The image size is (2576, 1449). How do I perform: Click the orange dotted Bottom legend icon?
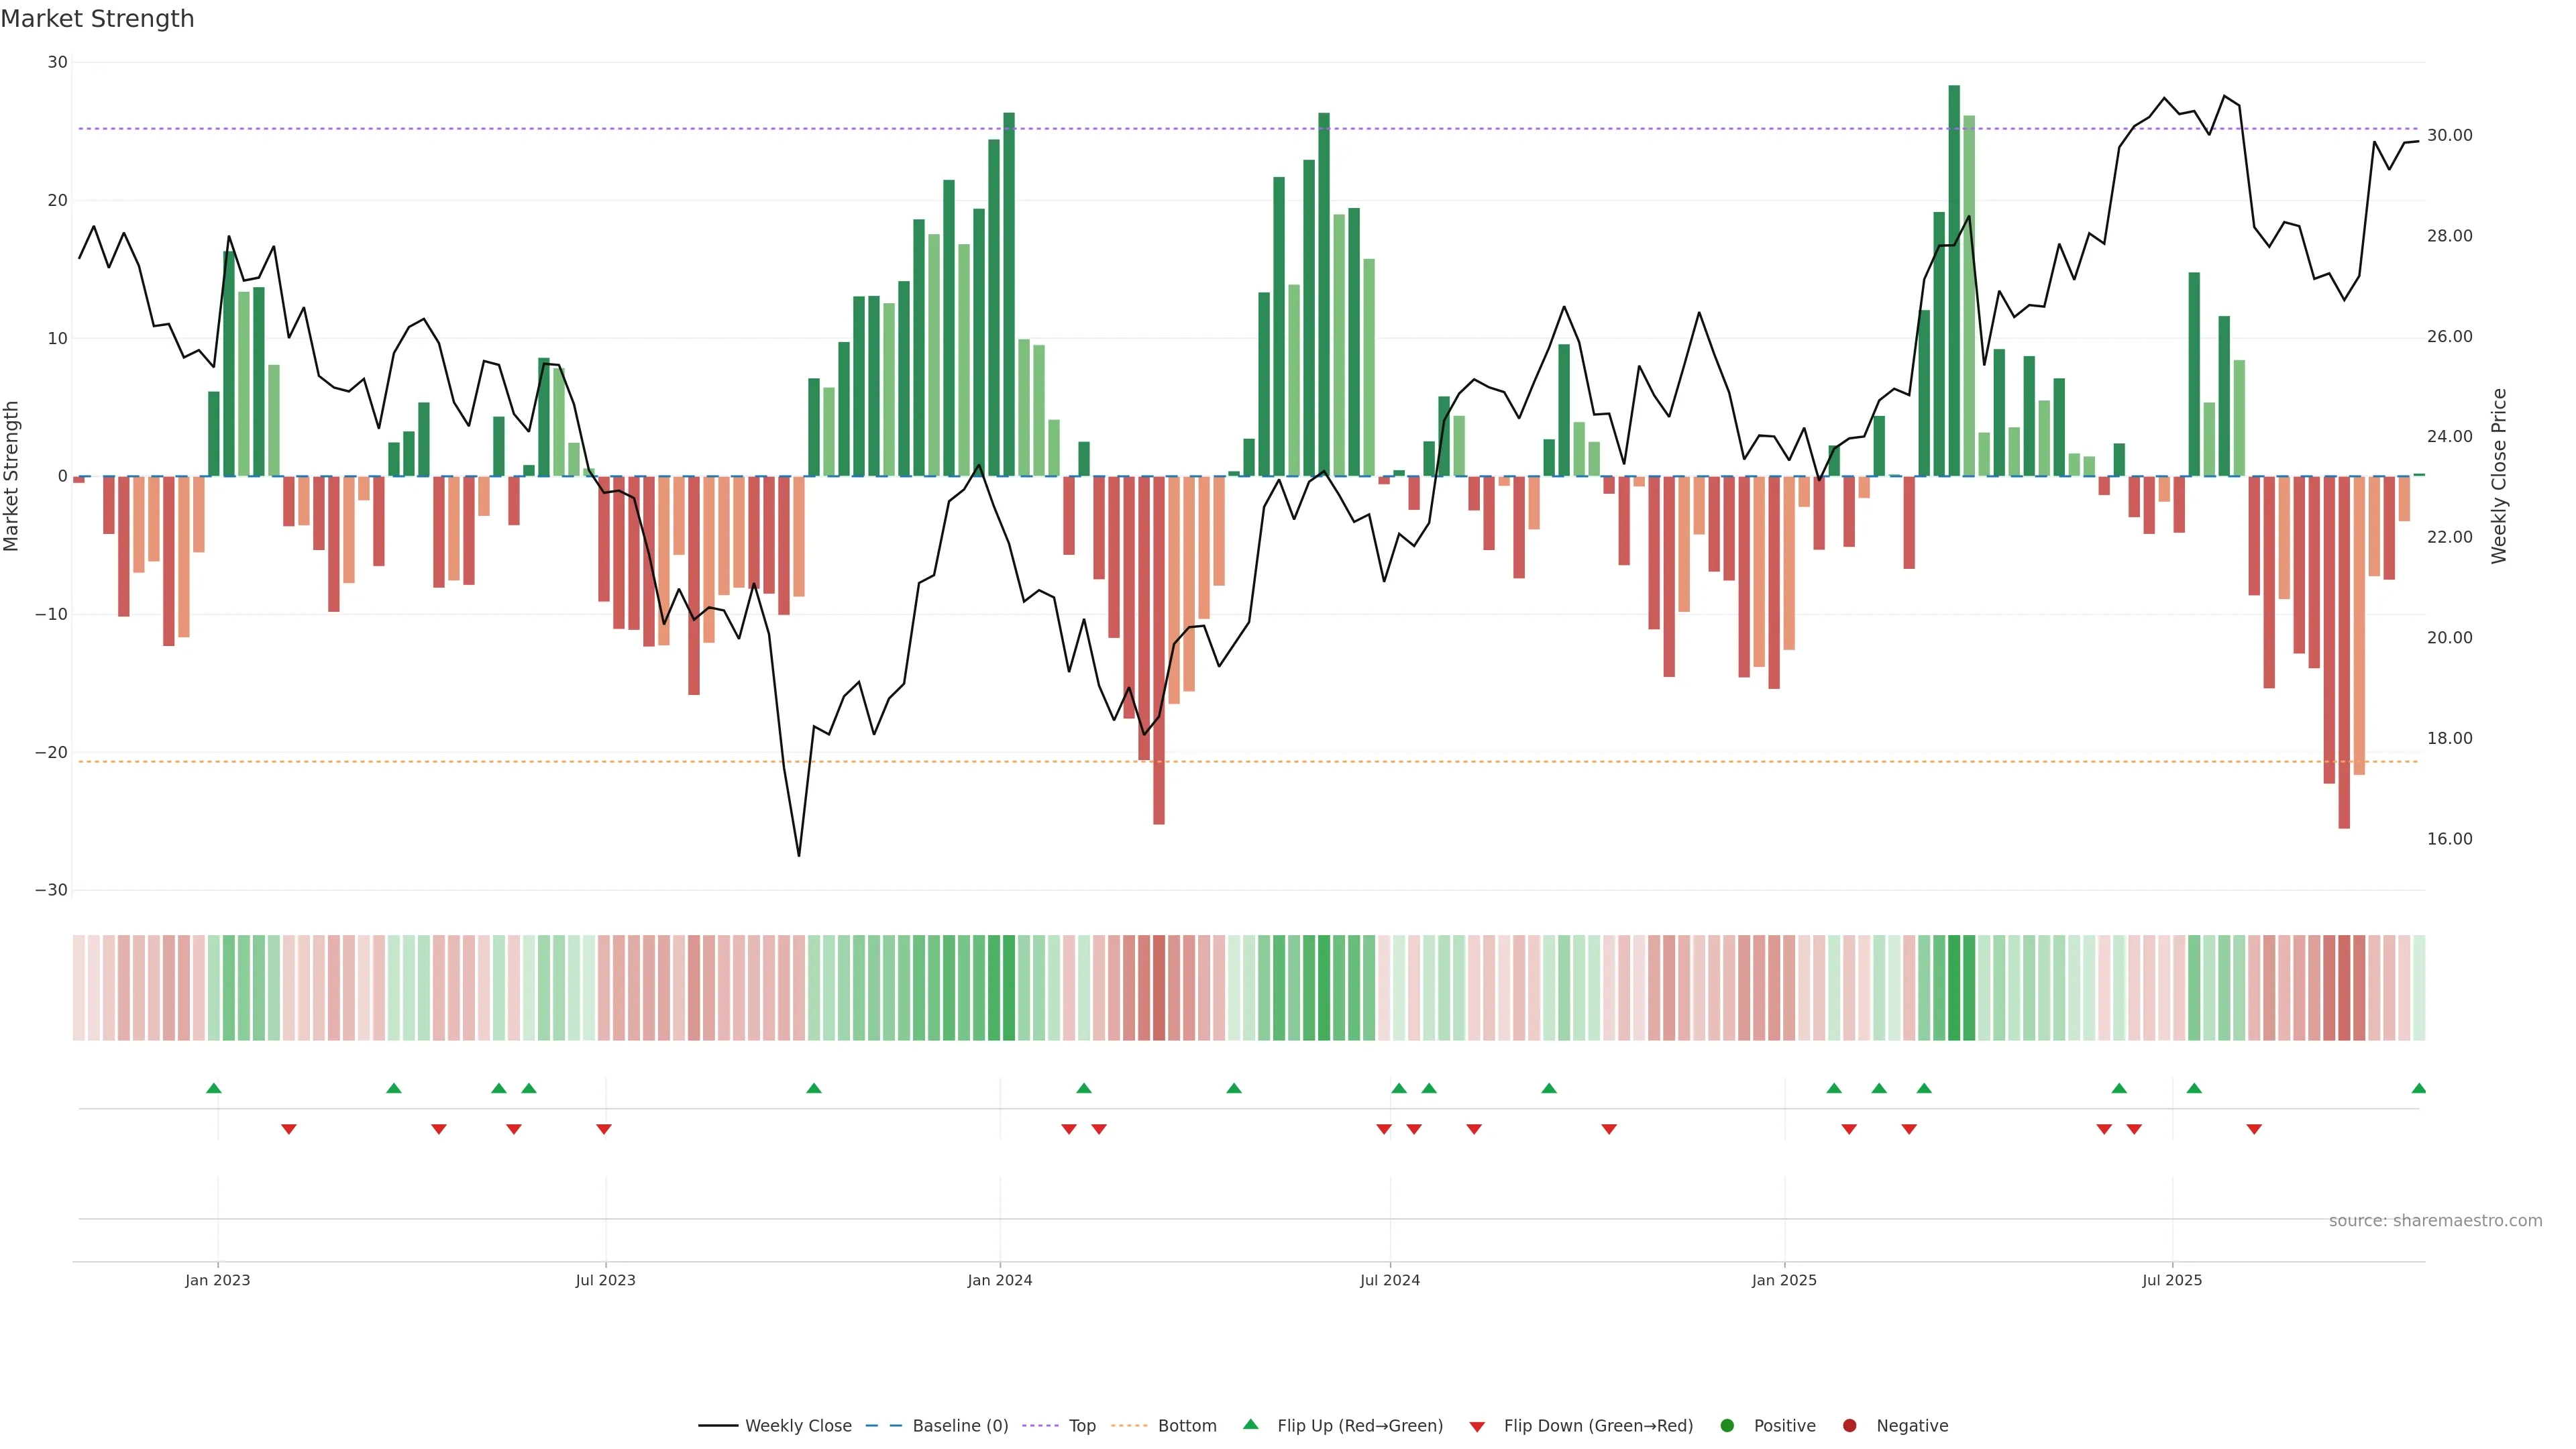pyautogui.click(x=1129, y=1426)
